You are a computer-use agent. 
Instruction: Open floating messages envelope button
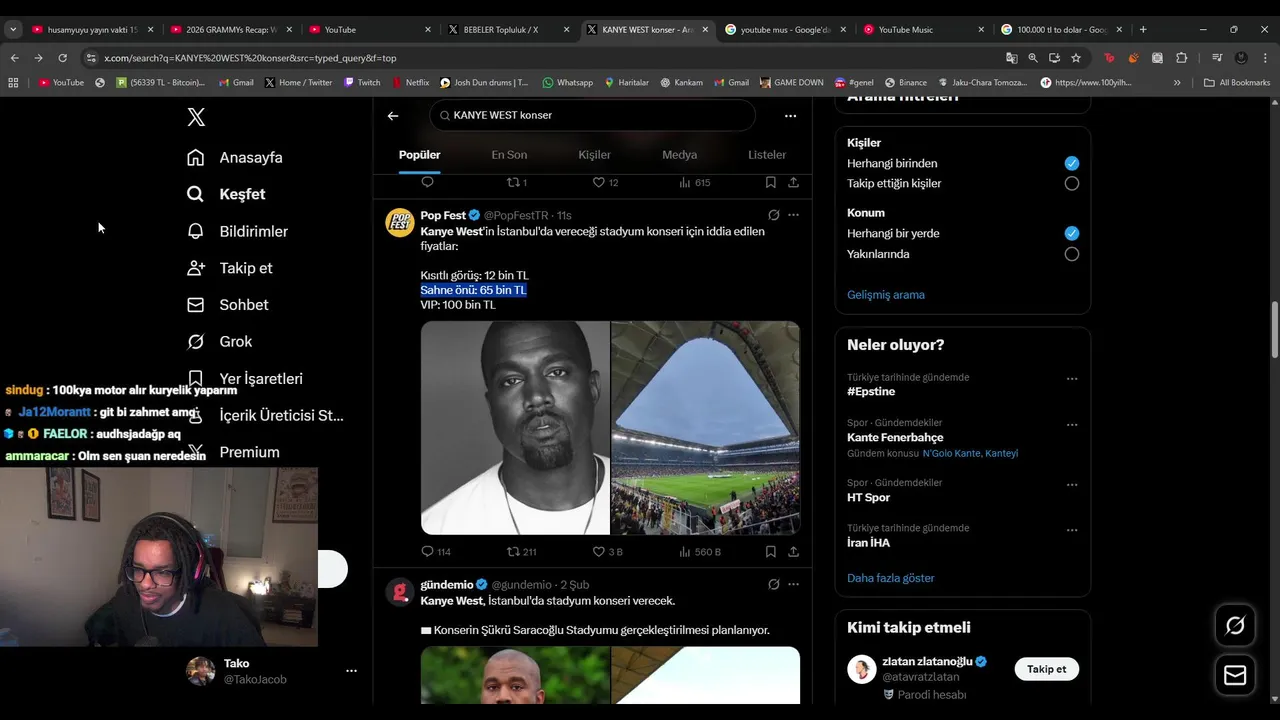tap(1235, 675)
